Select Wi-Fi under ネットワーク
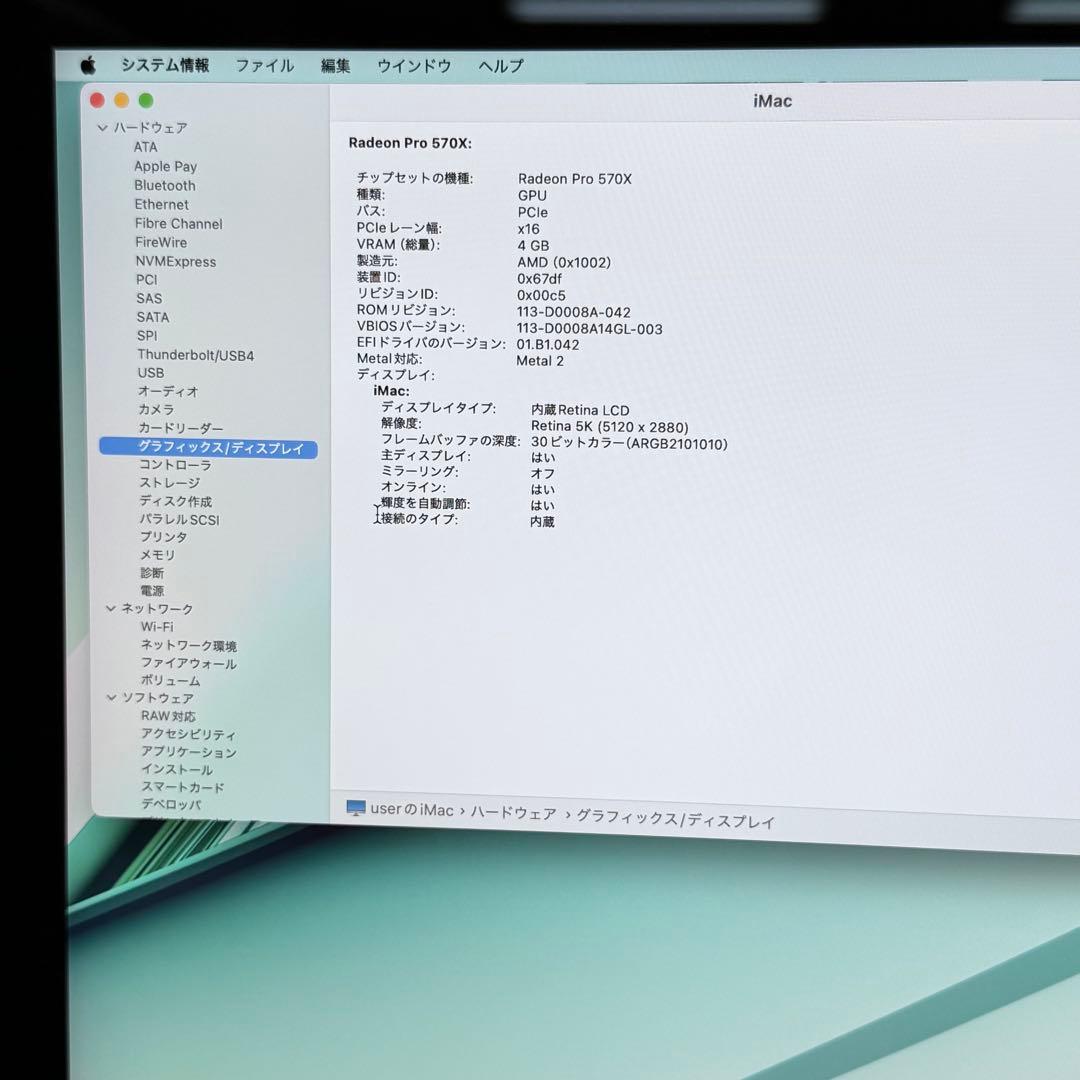This screenshot has height=1080, width=1080. point(157,627)
